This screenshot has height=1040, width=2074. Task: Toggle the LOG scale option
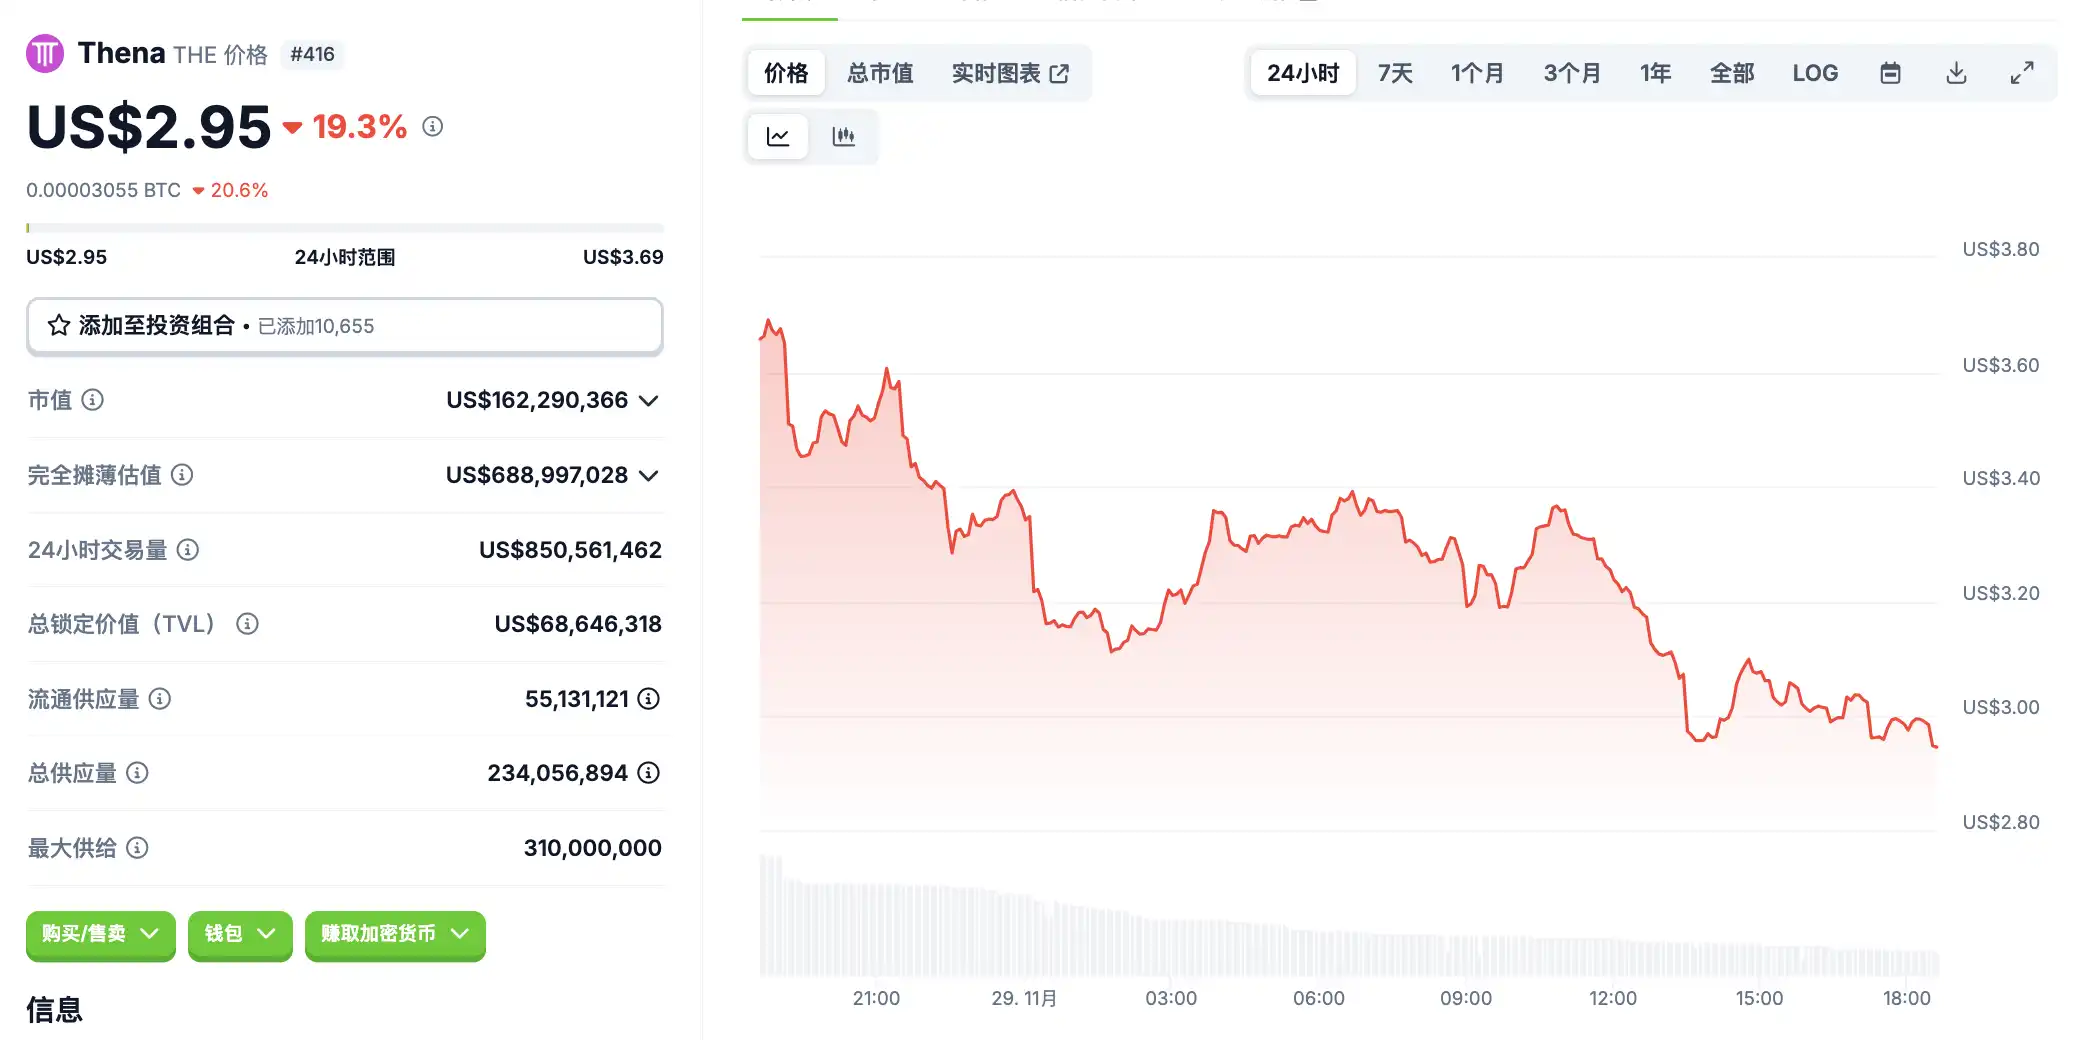pyautogui.click(x=1814, y=73)
